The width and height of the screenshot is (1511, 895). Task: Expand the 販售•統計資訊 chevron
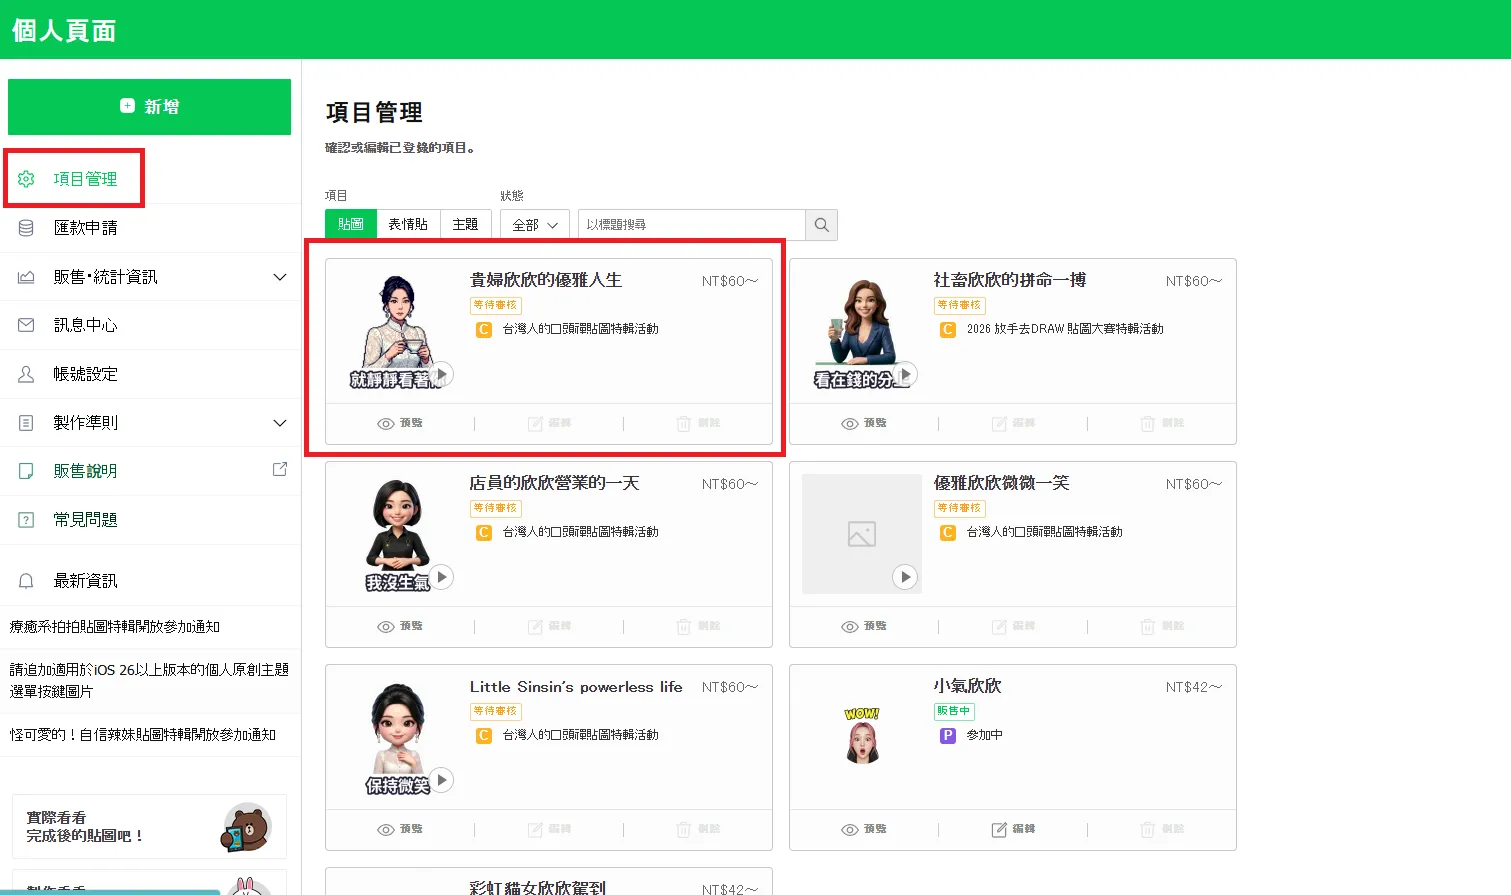coord(280,277)
